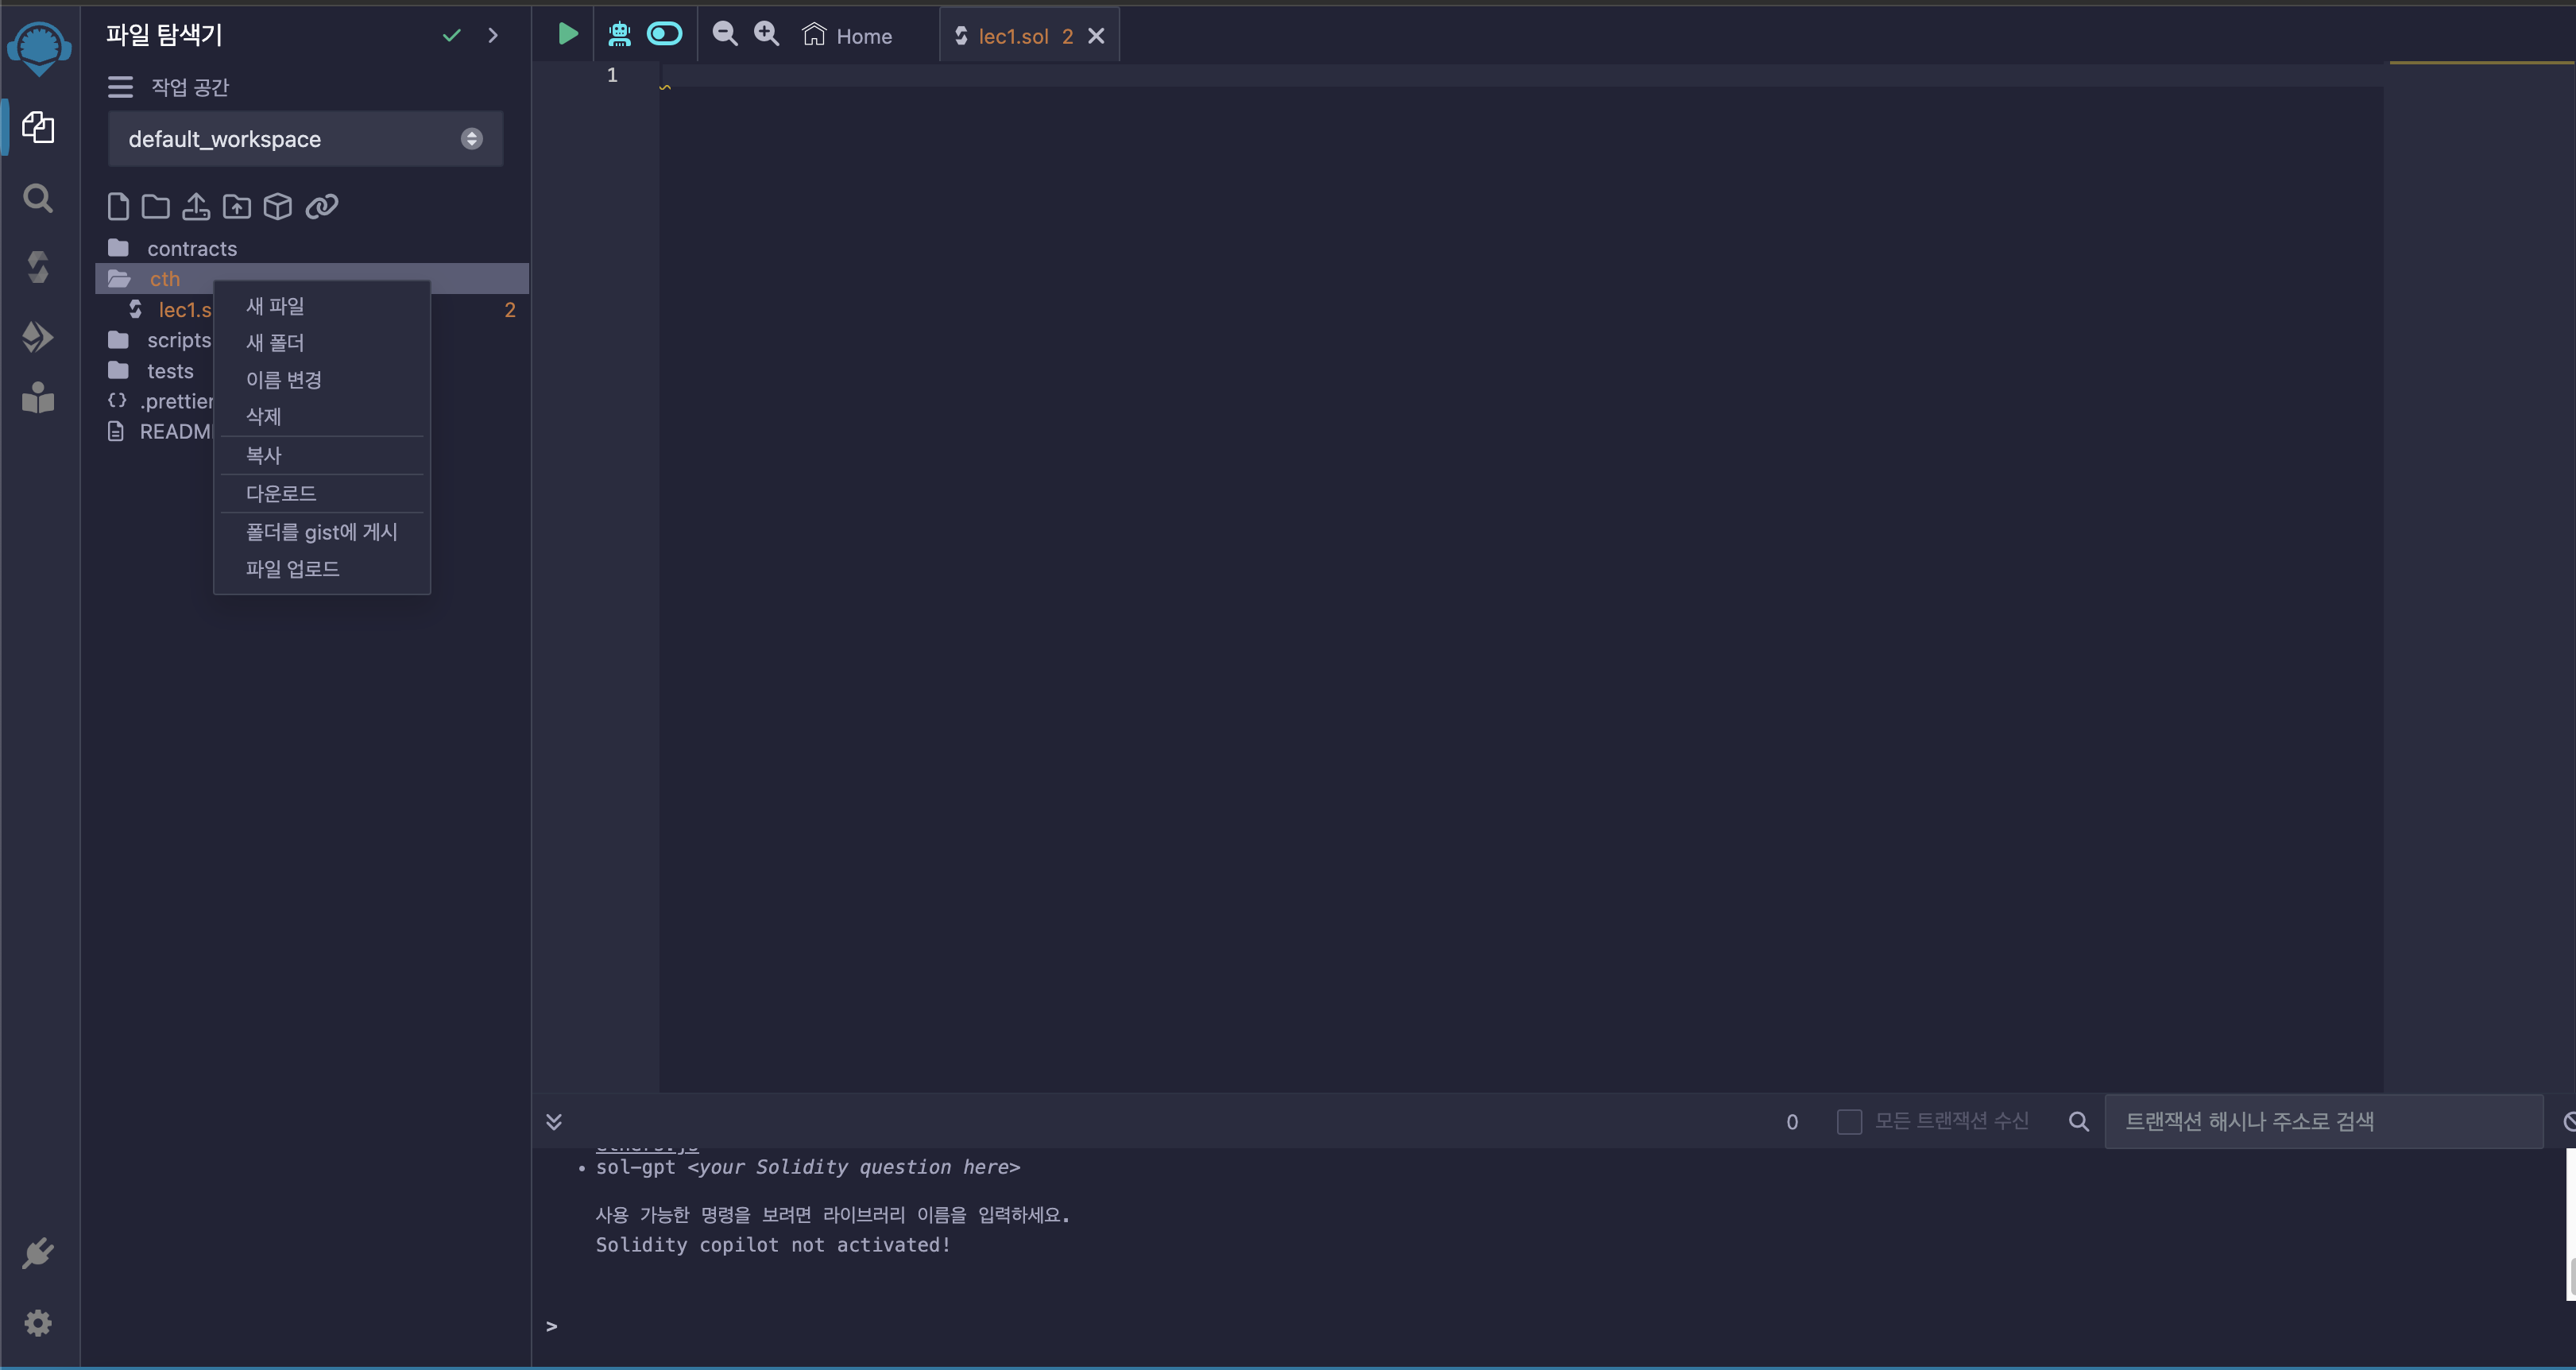Open the Deploy & run transactions icon
The image size is (2576, 1370).
38,337
